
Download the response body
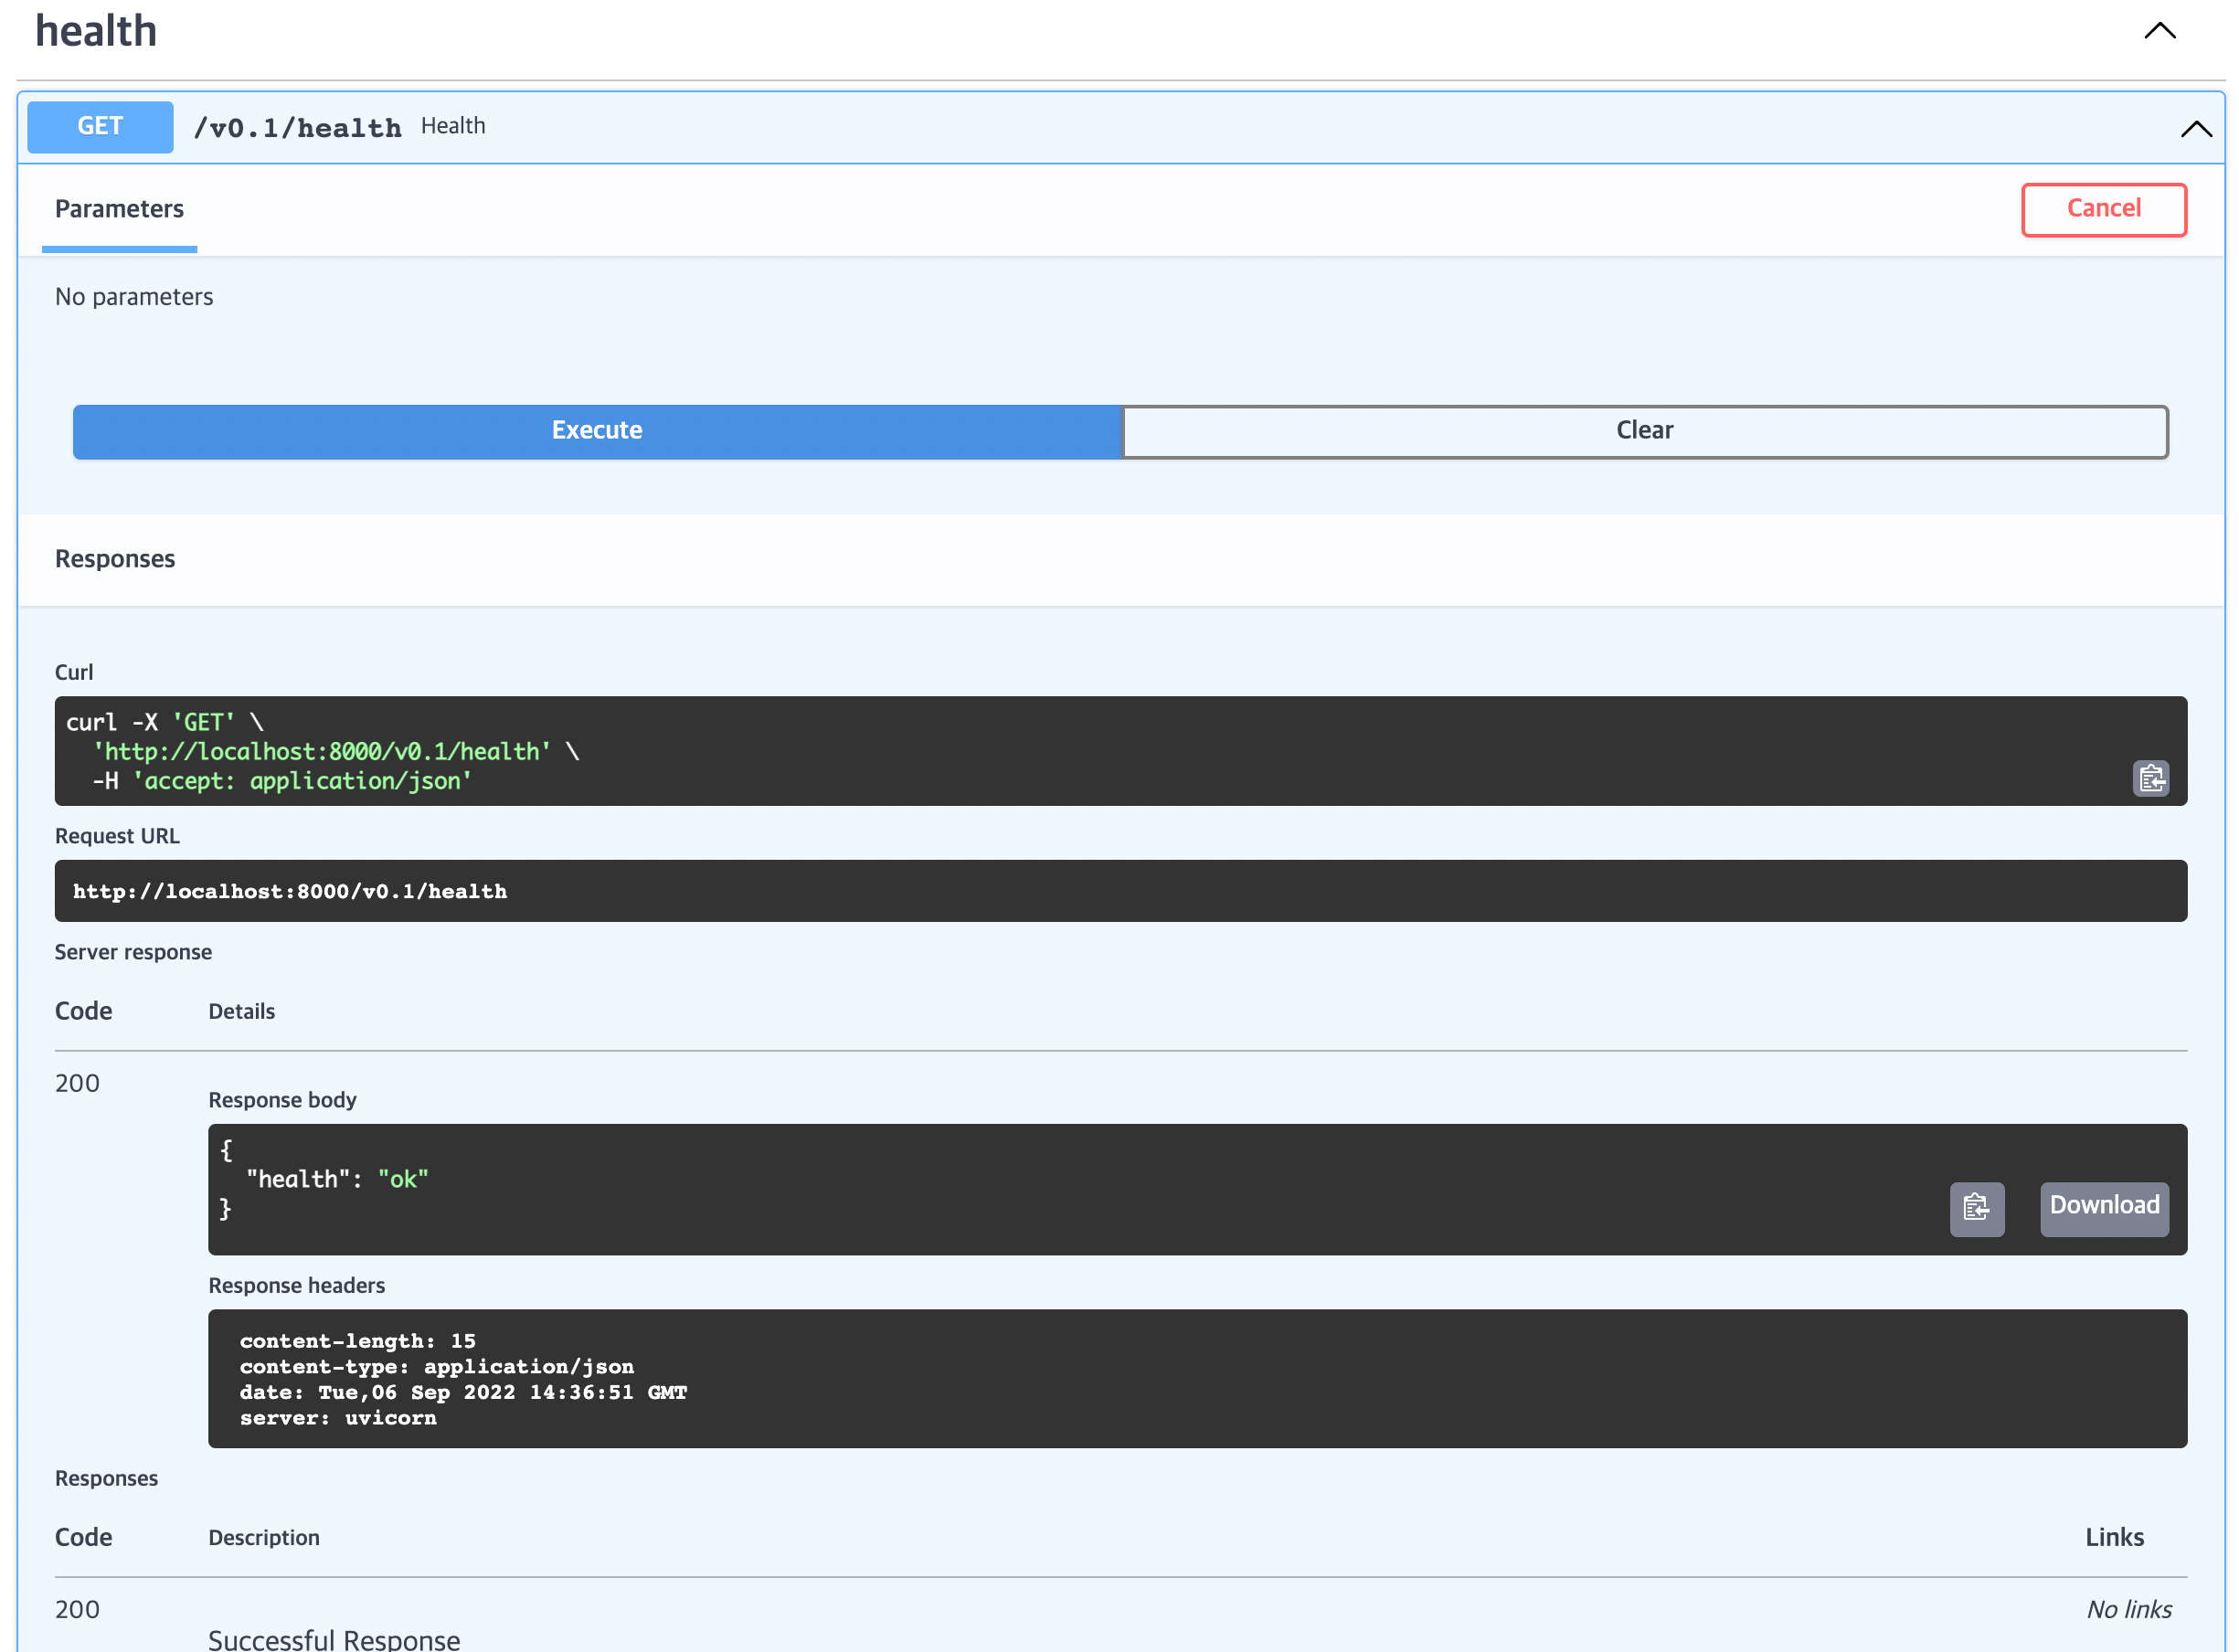point(2103,1207)
